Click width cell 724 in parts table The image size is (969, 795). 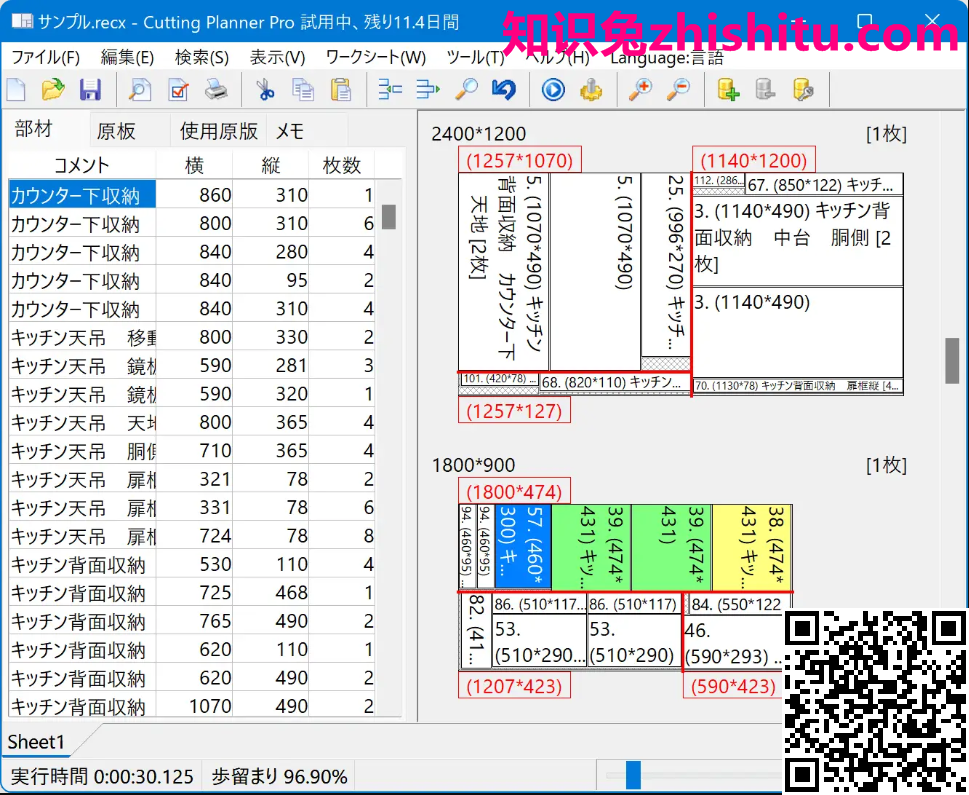click(194, 535)
